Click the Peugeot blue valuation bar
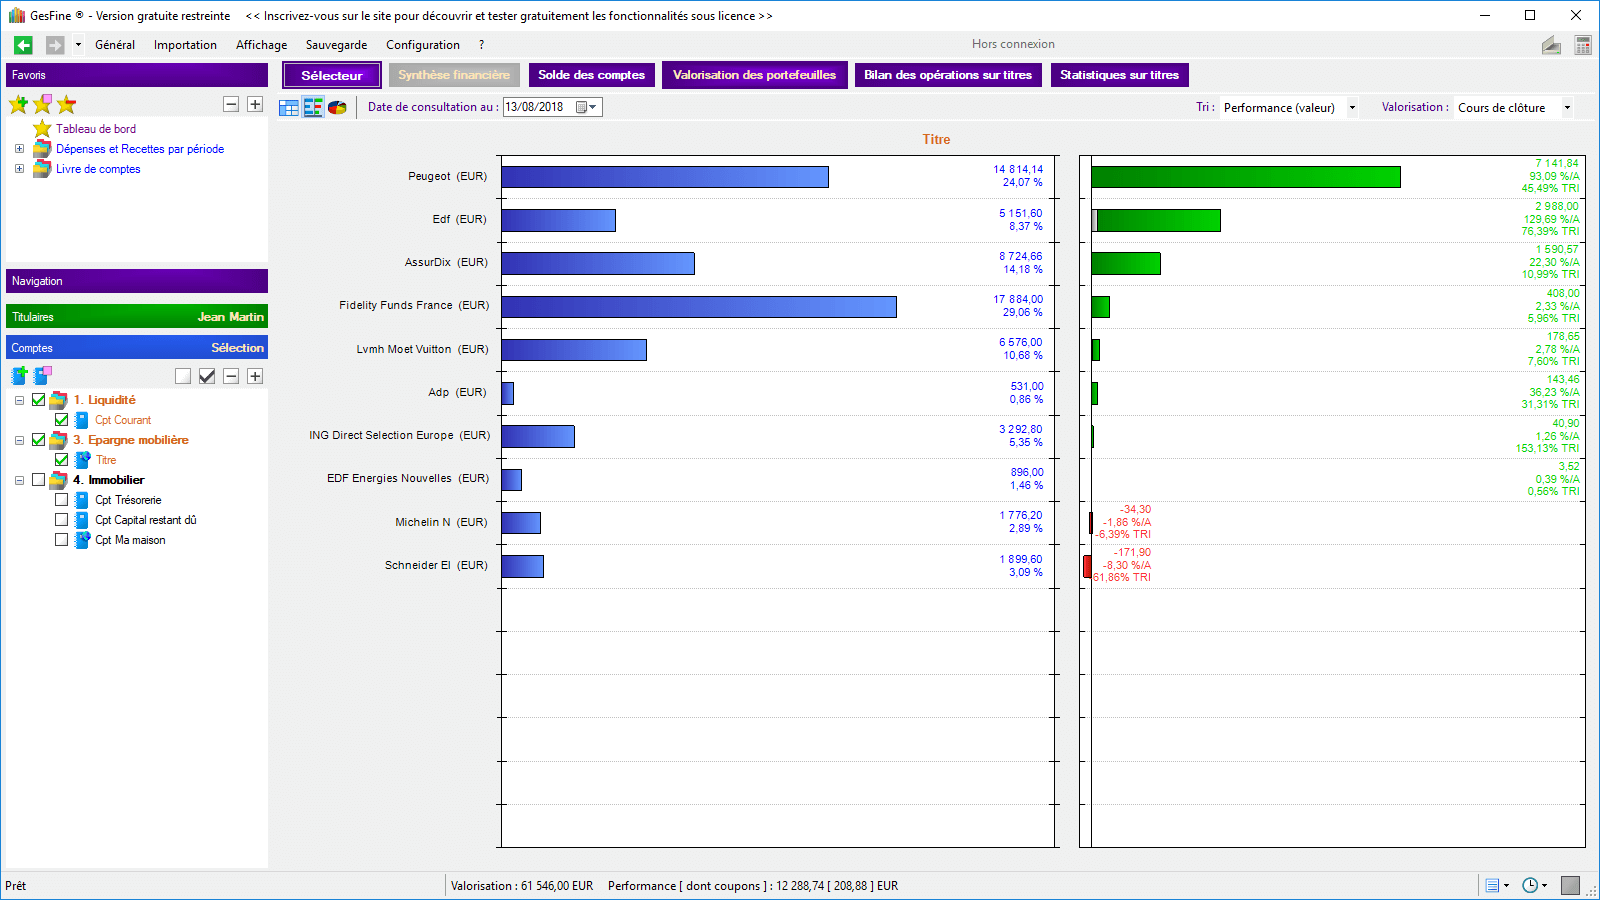 (x=665, y=177)
